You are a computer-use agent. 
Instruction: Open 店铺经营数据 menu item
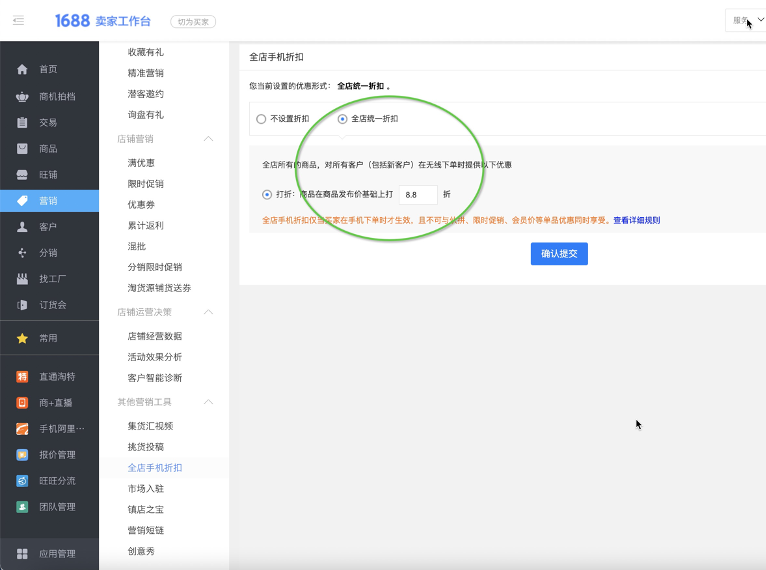pos(155,336)
